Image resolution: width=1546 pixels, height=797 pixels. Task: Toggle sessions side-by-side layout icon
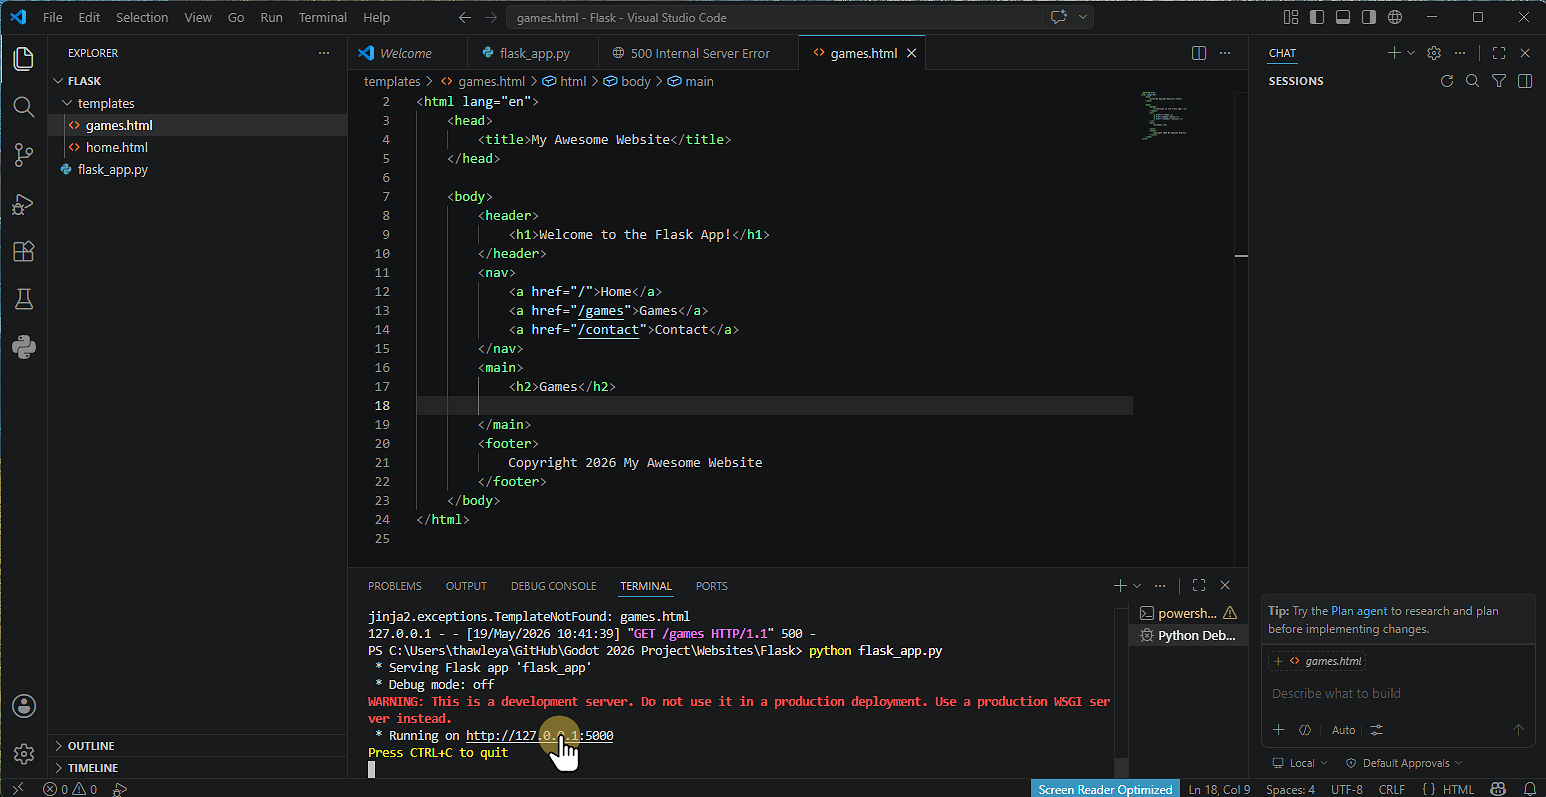[1525, 81]
